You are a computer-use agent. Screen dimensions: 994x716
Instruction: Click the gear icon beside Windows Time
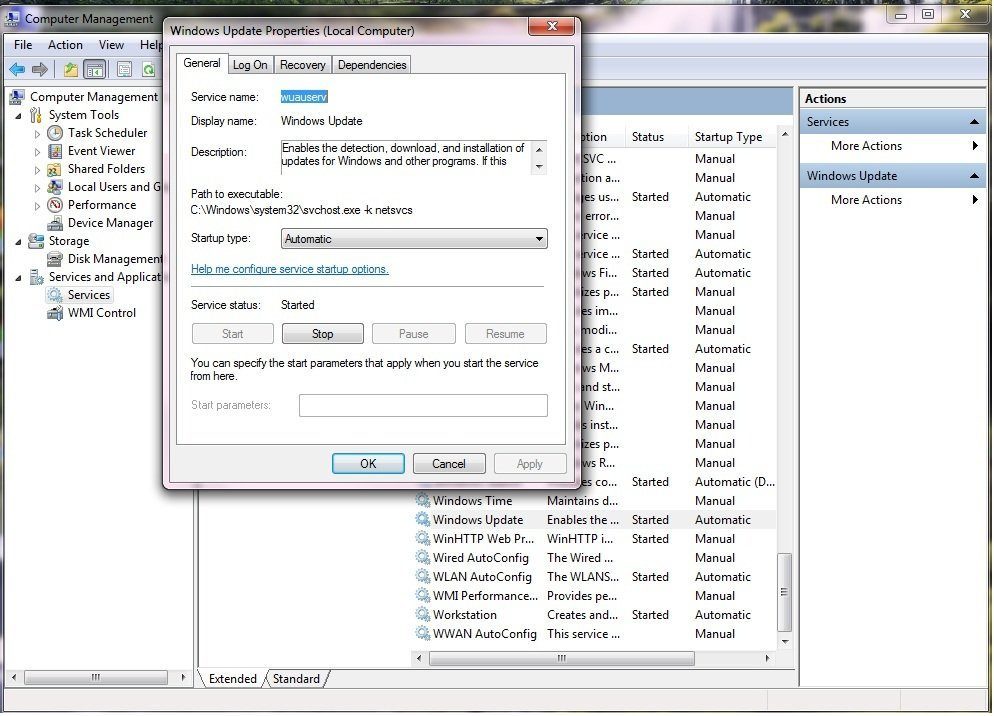(x=422, y=500)
